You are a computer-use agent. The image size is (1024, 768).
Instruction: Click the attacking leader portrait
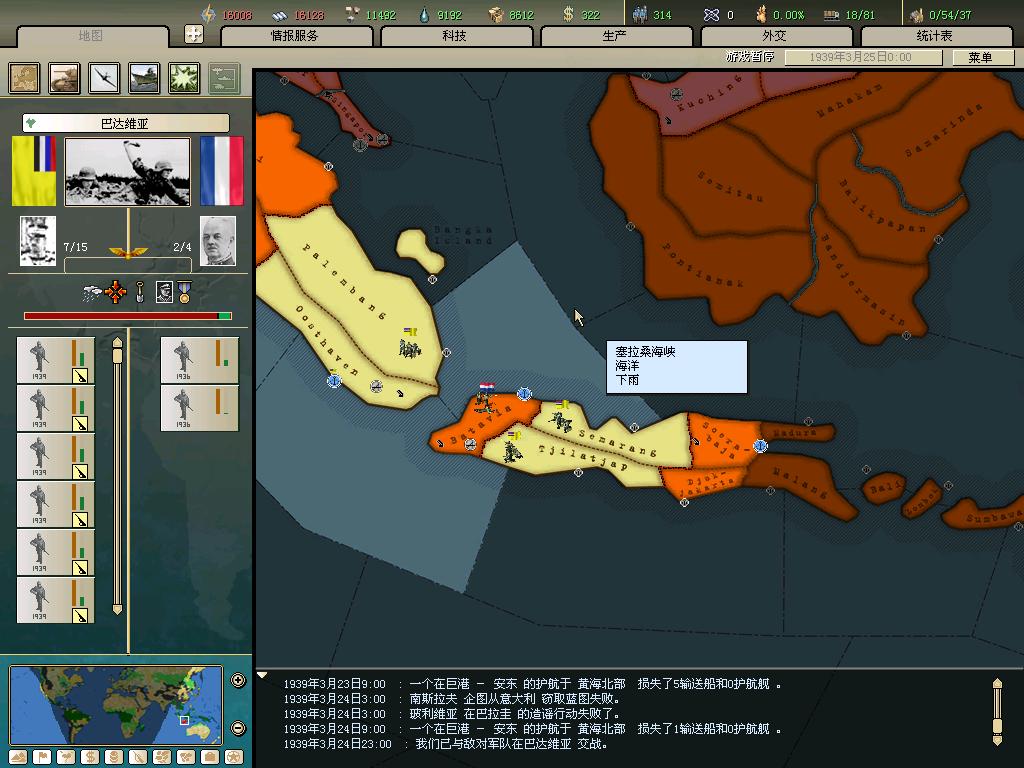pyautogui.click(x=38, y=241)
